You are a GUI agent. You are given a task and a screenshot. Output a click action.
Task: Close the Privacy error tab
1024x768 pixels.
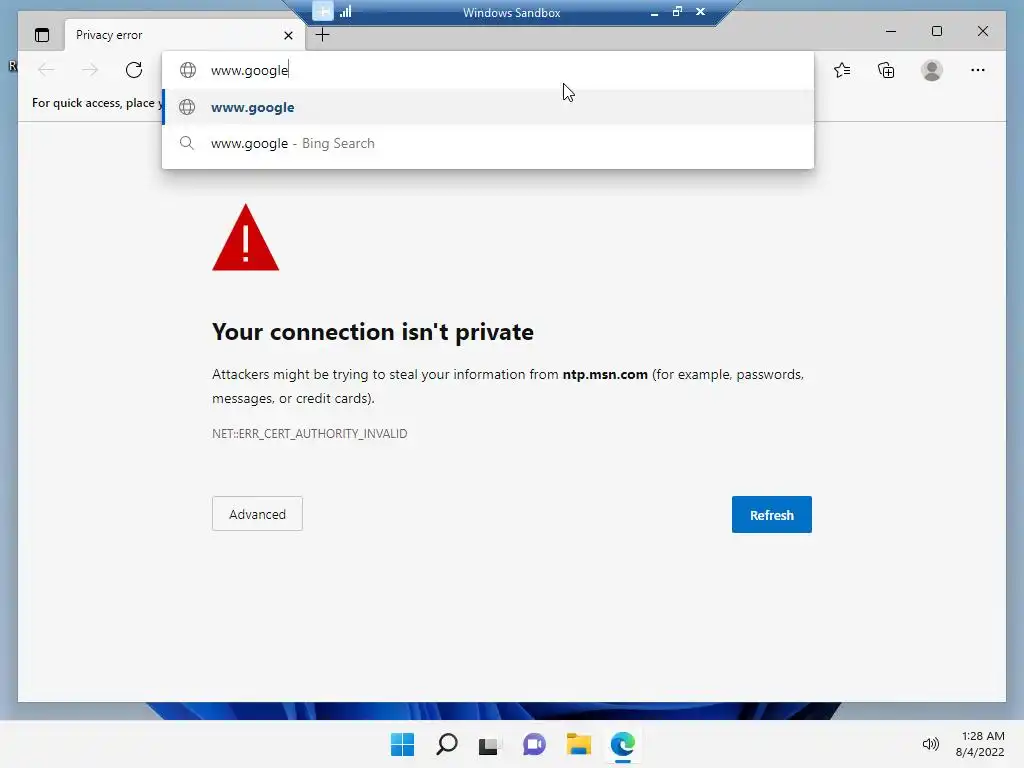click(288, 35)
